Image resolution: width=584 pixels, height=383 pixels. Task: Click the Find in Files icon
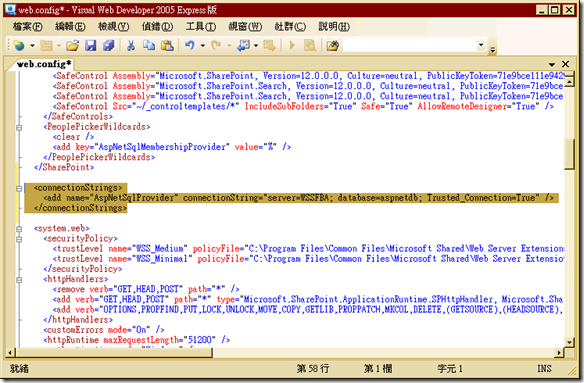(x=333, y=46)
